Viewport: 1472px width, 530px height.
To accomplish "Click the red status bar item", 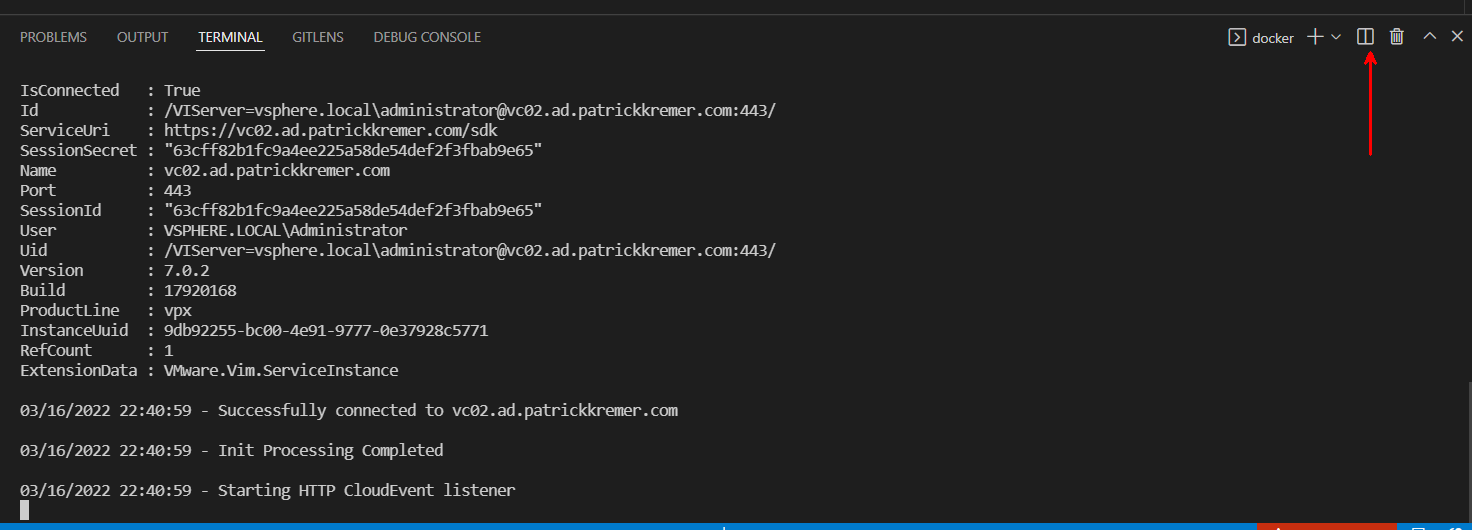I will point(1326,526).
